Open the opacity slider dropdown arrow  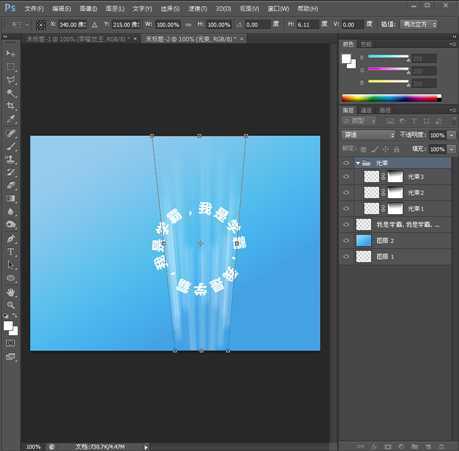(x=452, y=135)
